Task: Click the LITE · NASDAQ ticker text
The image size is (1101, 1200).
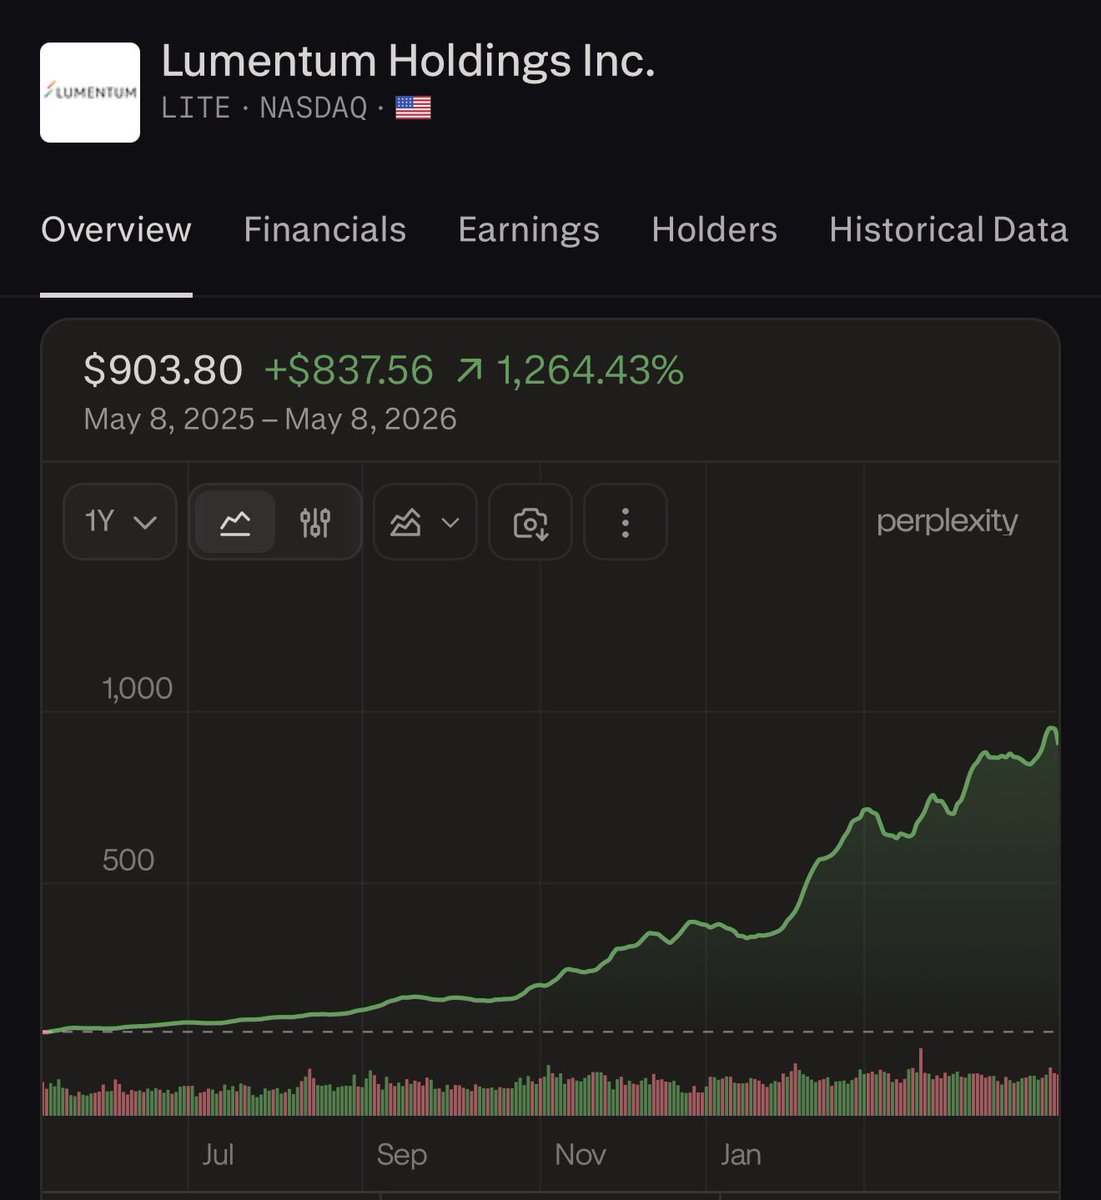Action: [264, 108]
